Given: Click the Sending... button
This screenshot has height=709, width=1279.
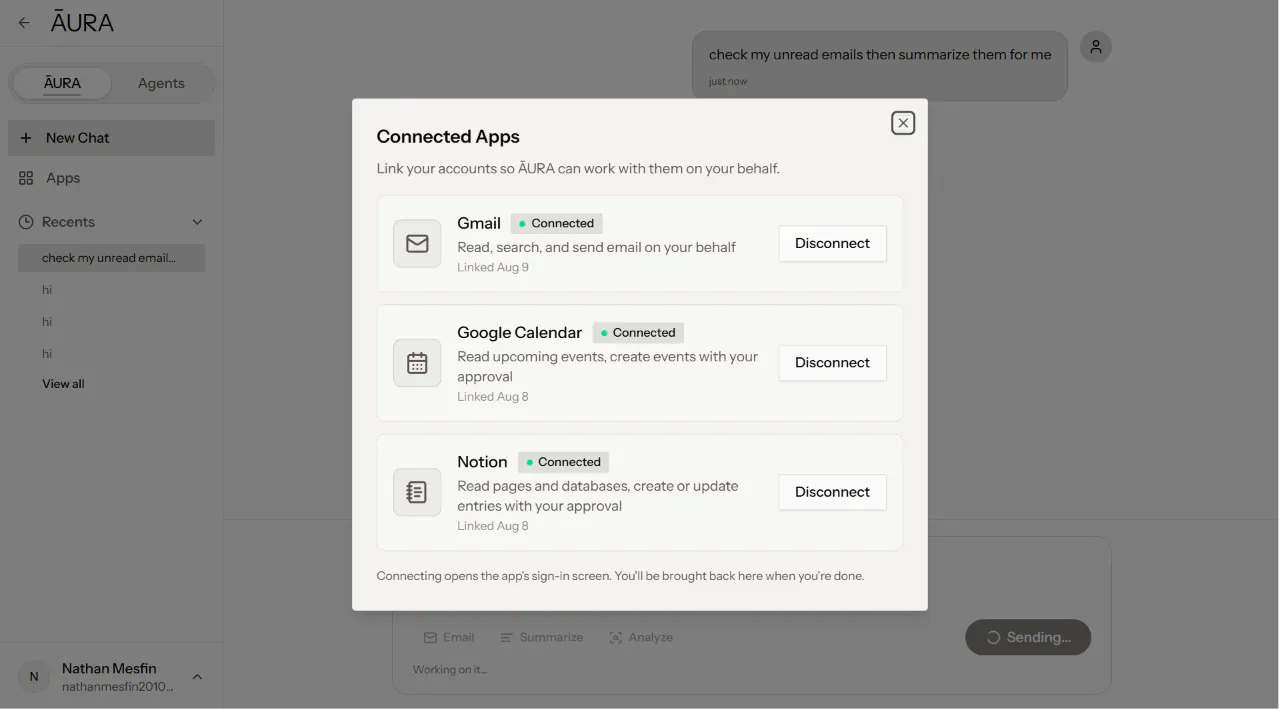Looking at the screenshot, I should coord(1028,637).
